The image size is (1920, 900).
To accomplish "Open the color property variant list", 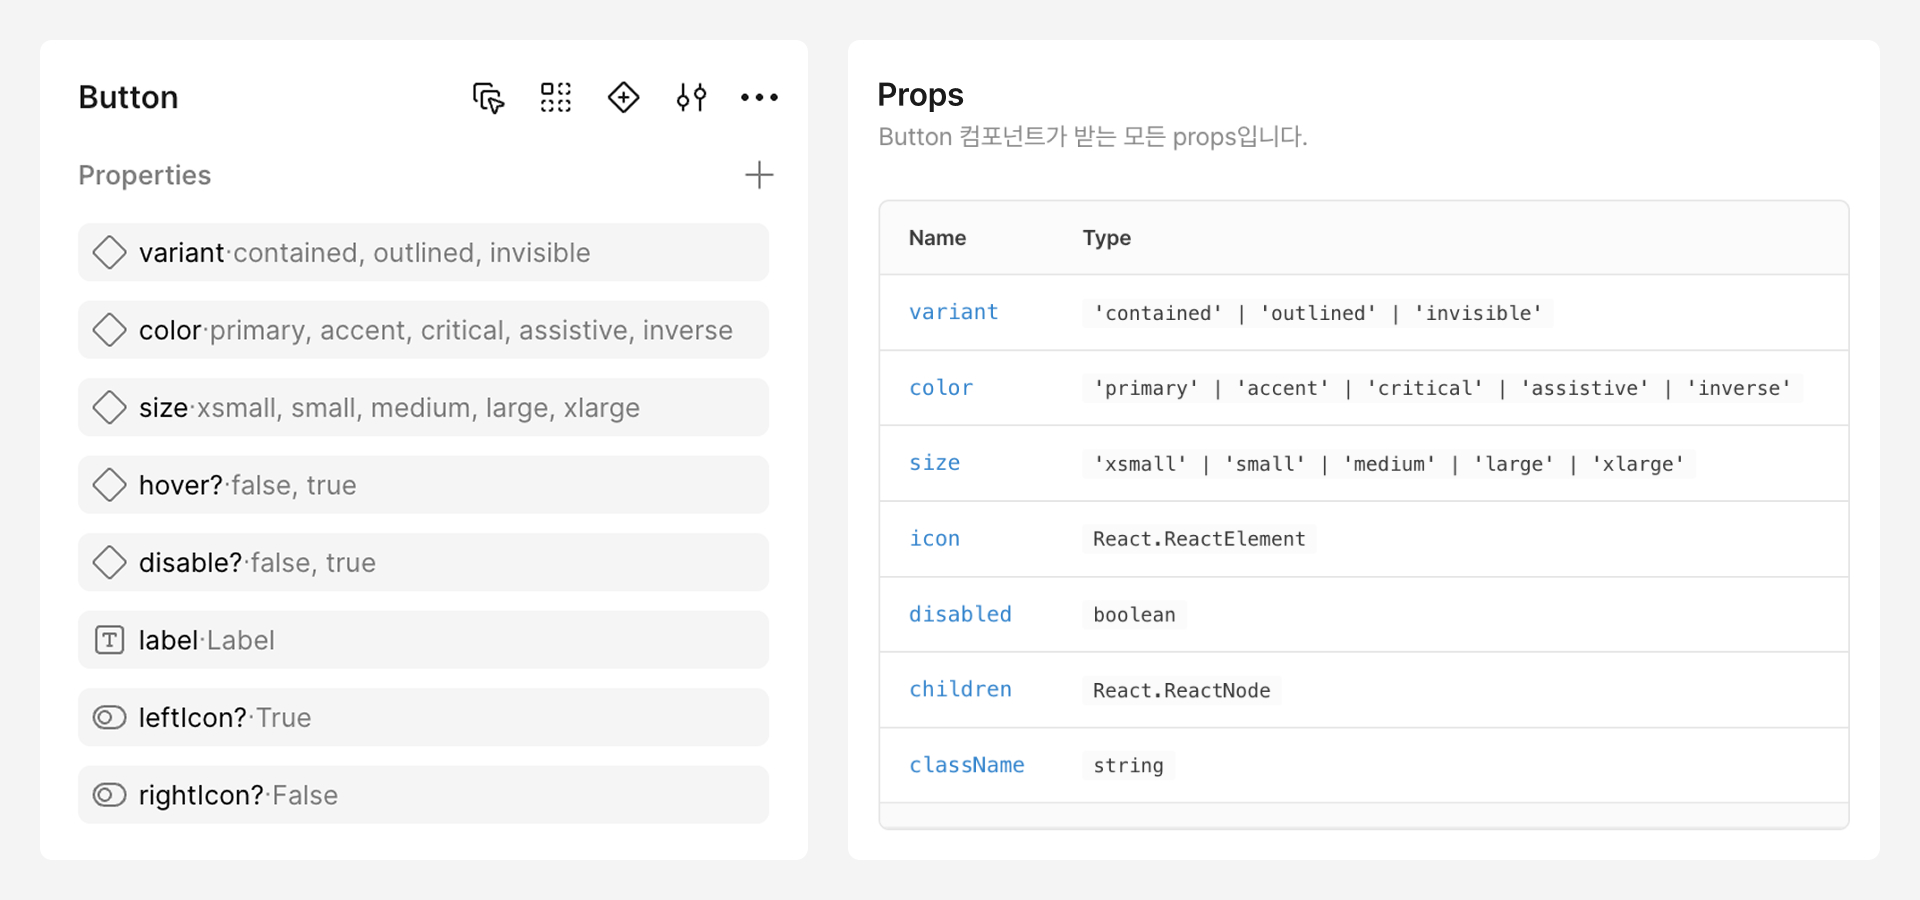I will [424, 330].
